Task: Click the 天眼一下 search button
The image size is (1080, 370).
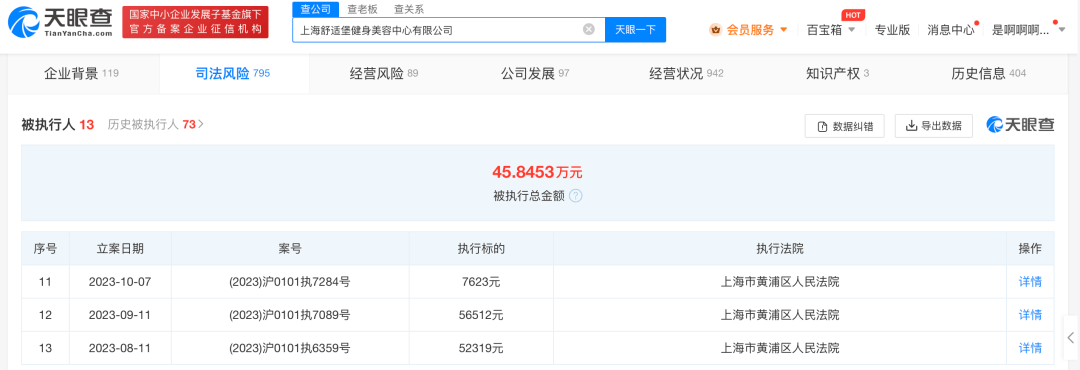Action: click(x=635, y=30)
